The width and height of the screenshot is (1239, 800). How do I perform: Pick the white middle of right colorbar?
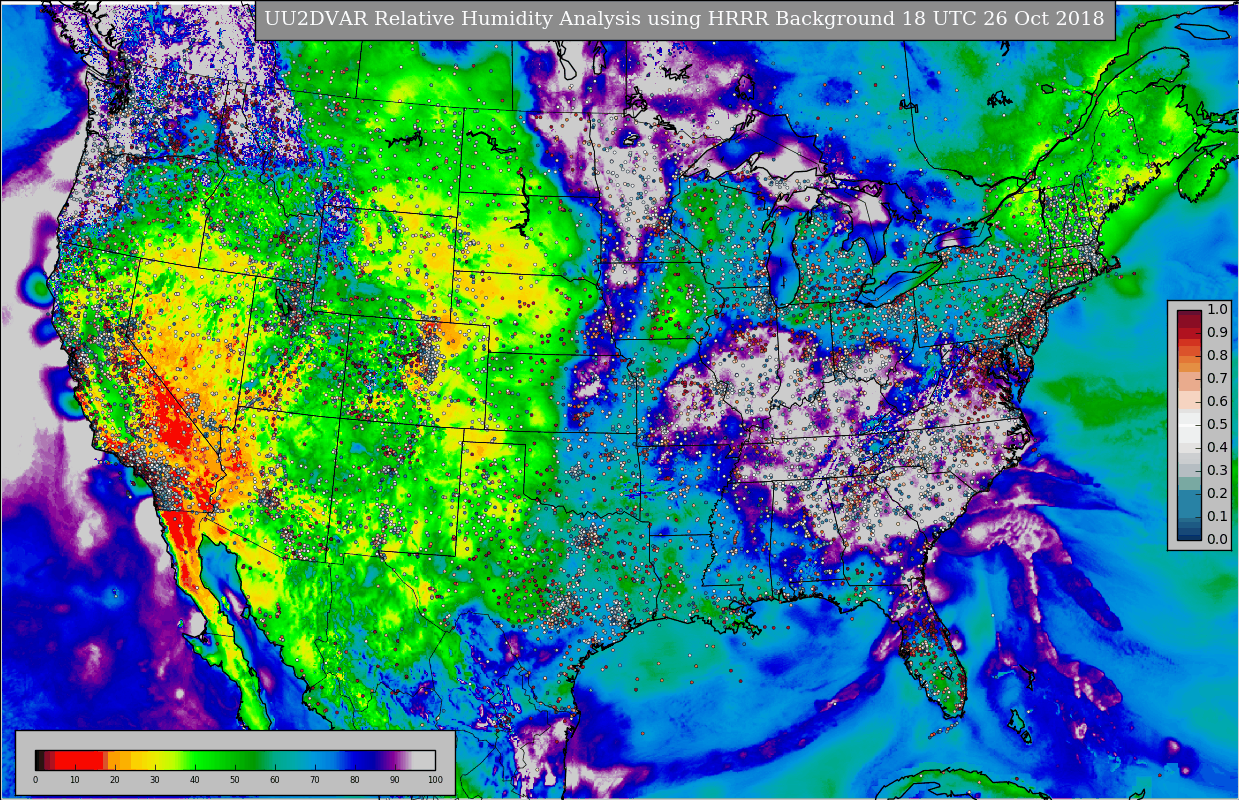point(1189,424)
